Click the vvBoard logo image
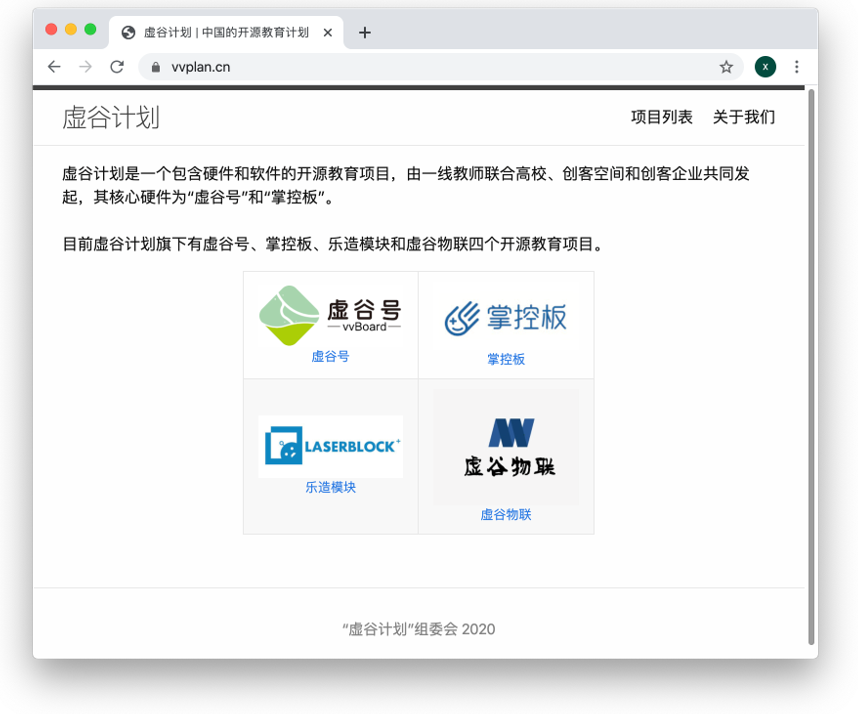The width and height of the screenshot is (858, 714). pos(330,315)
